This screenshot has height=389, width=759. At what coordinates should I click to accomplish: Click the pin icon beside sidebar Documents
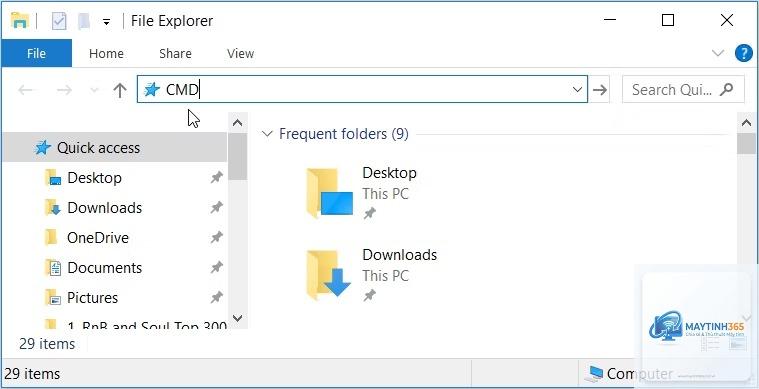coord(216,268)
